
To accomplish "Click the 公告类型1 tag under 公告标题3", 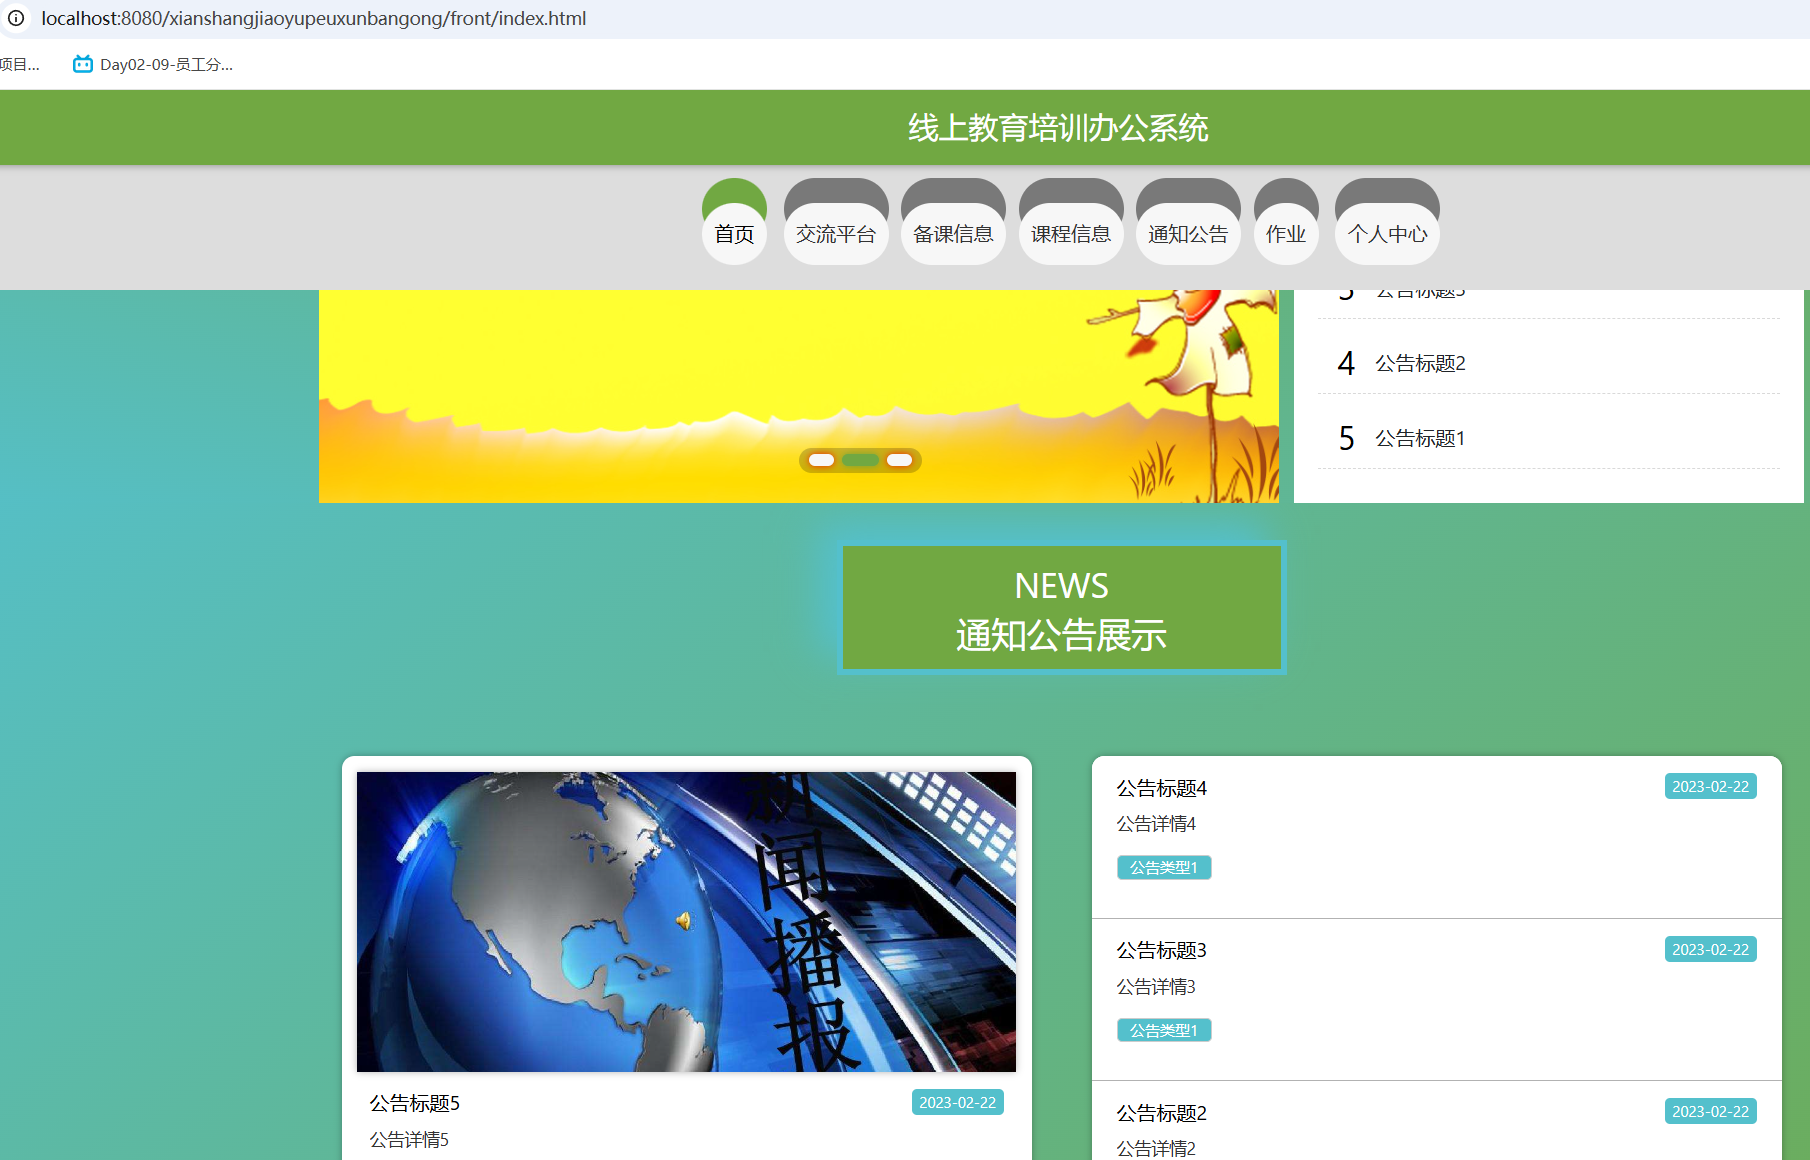I will pos(1164,1030).
